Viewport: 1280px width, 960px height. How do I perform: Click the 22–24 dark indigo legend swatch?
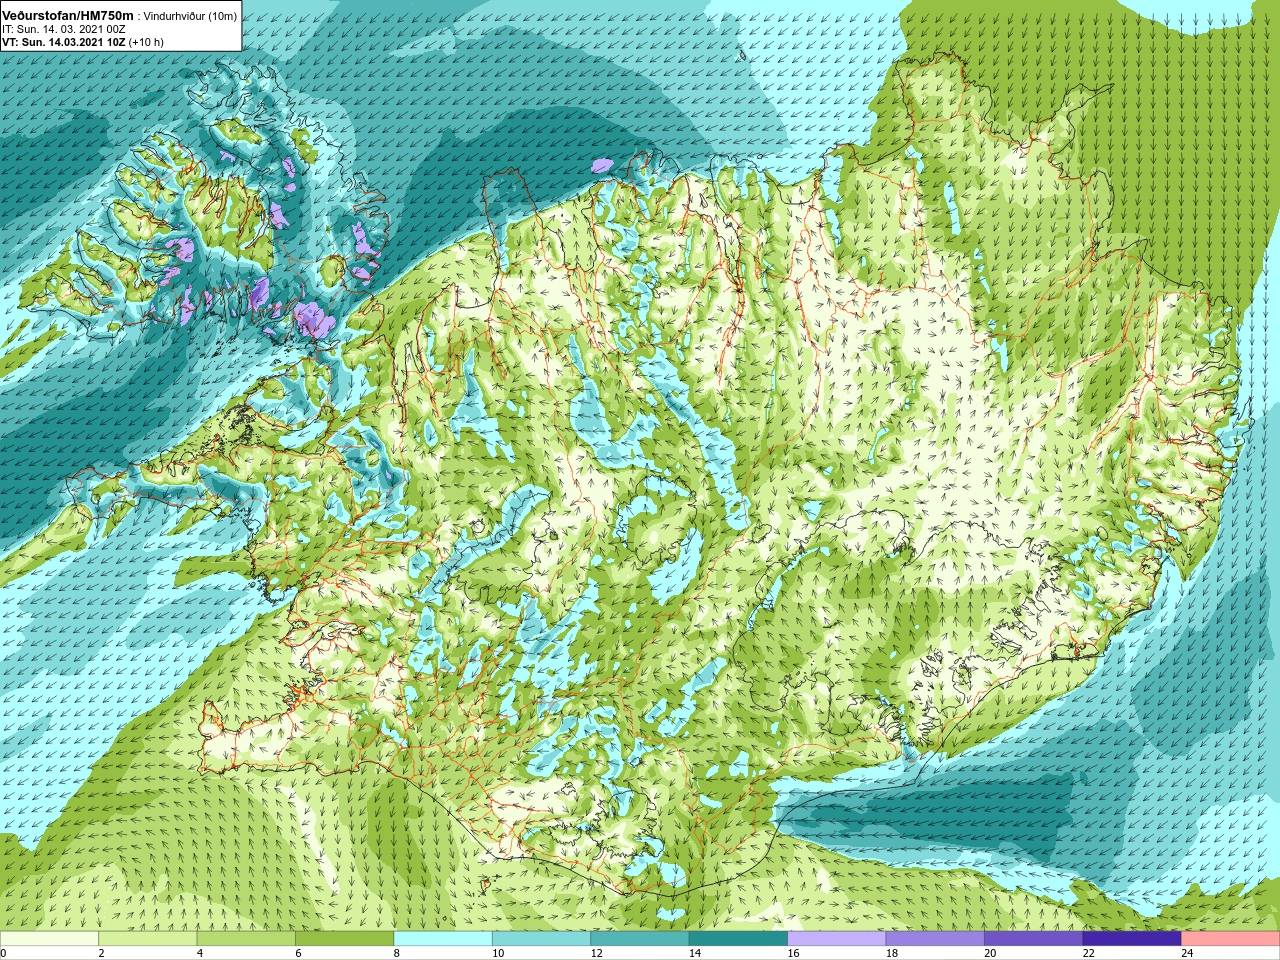(x=1132, y=939)
